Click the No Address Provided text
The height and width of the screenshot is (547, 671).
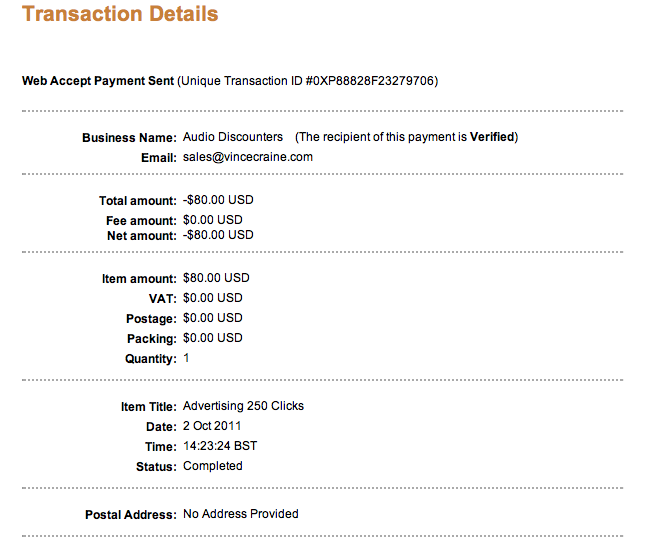pos(240,514)
